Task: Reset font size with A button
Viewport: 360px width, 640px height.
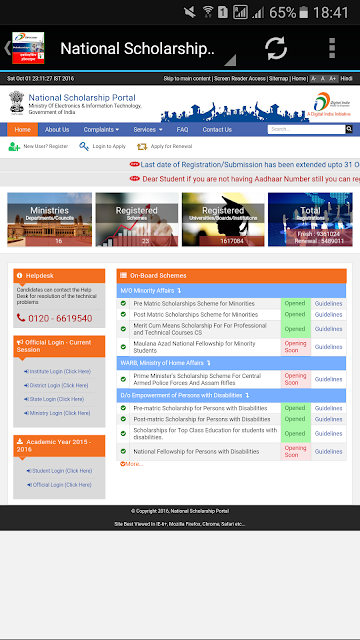Action: pos(323,78)
